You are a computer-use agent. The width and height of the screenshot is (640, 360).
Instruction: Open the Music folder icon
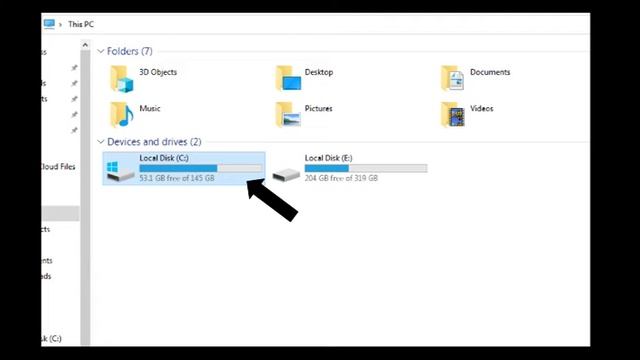tap(122, 115)
